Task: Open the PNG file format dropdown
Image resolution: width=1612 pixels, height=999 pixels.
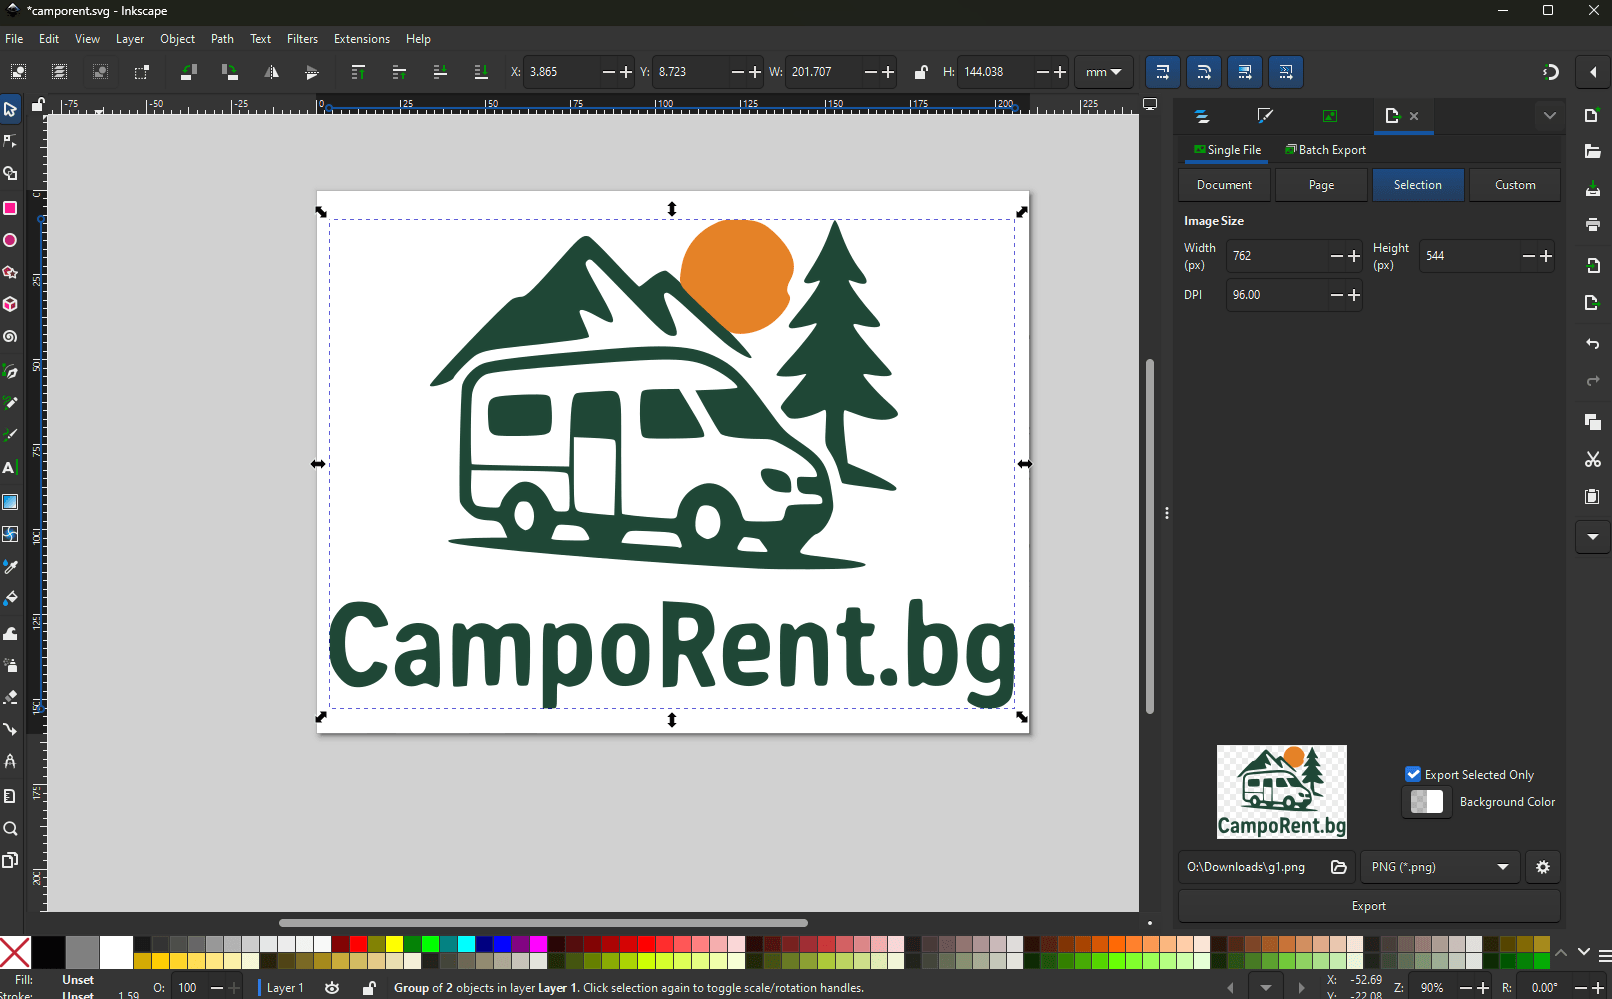Action: (1440, 867)
